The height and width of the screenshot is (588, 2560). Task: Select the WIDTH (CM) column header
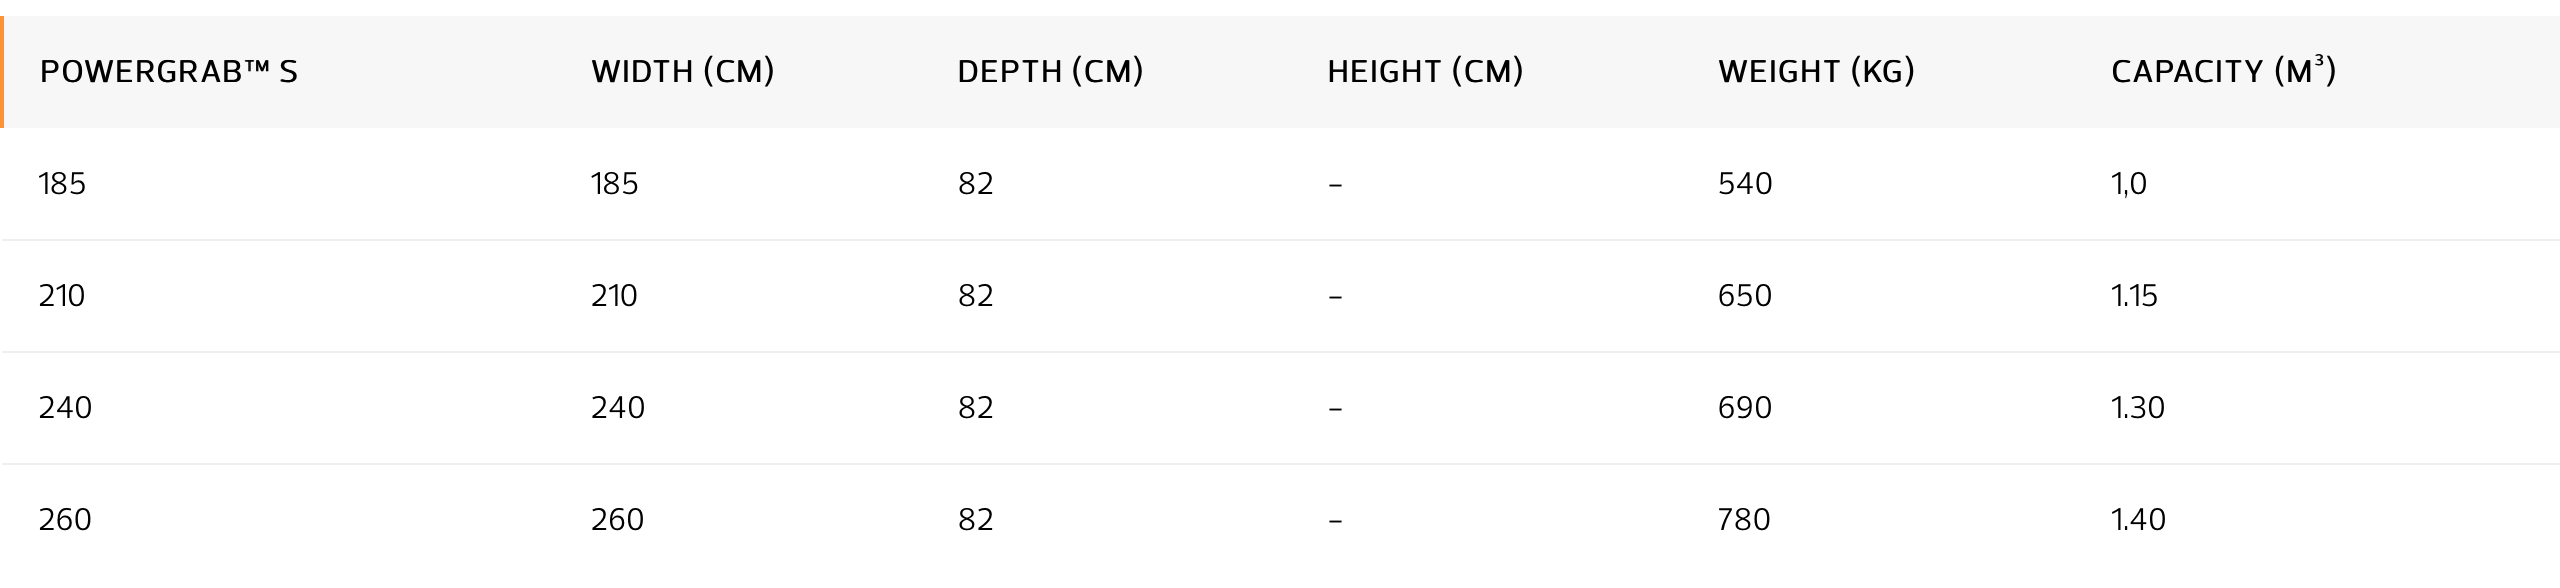682,72
